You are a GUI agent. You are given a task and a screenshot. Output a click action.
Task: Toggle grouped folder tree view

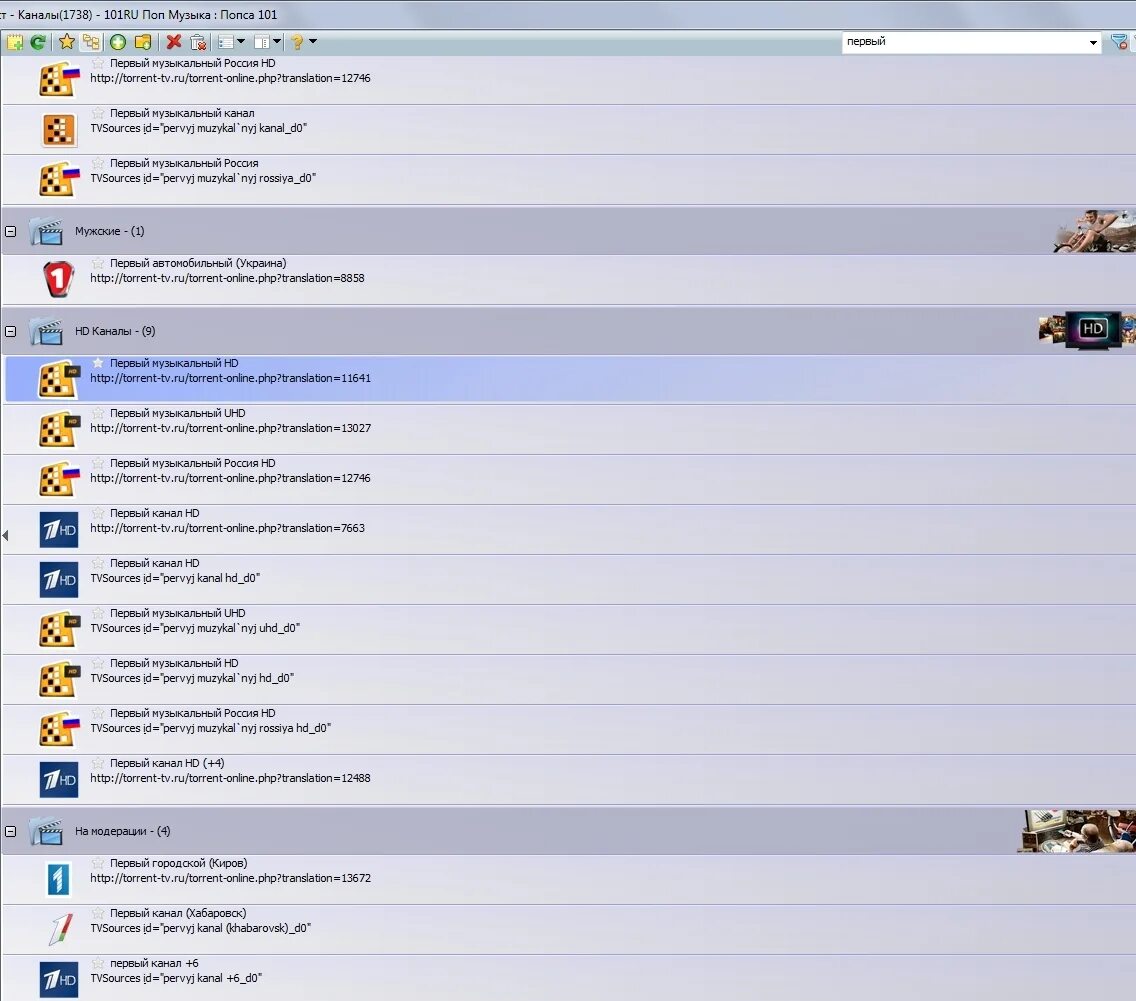pos(91,42)
